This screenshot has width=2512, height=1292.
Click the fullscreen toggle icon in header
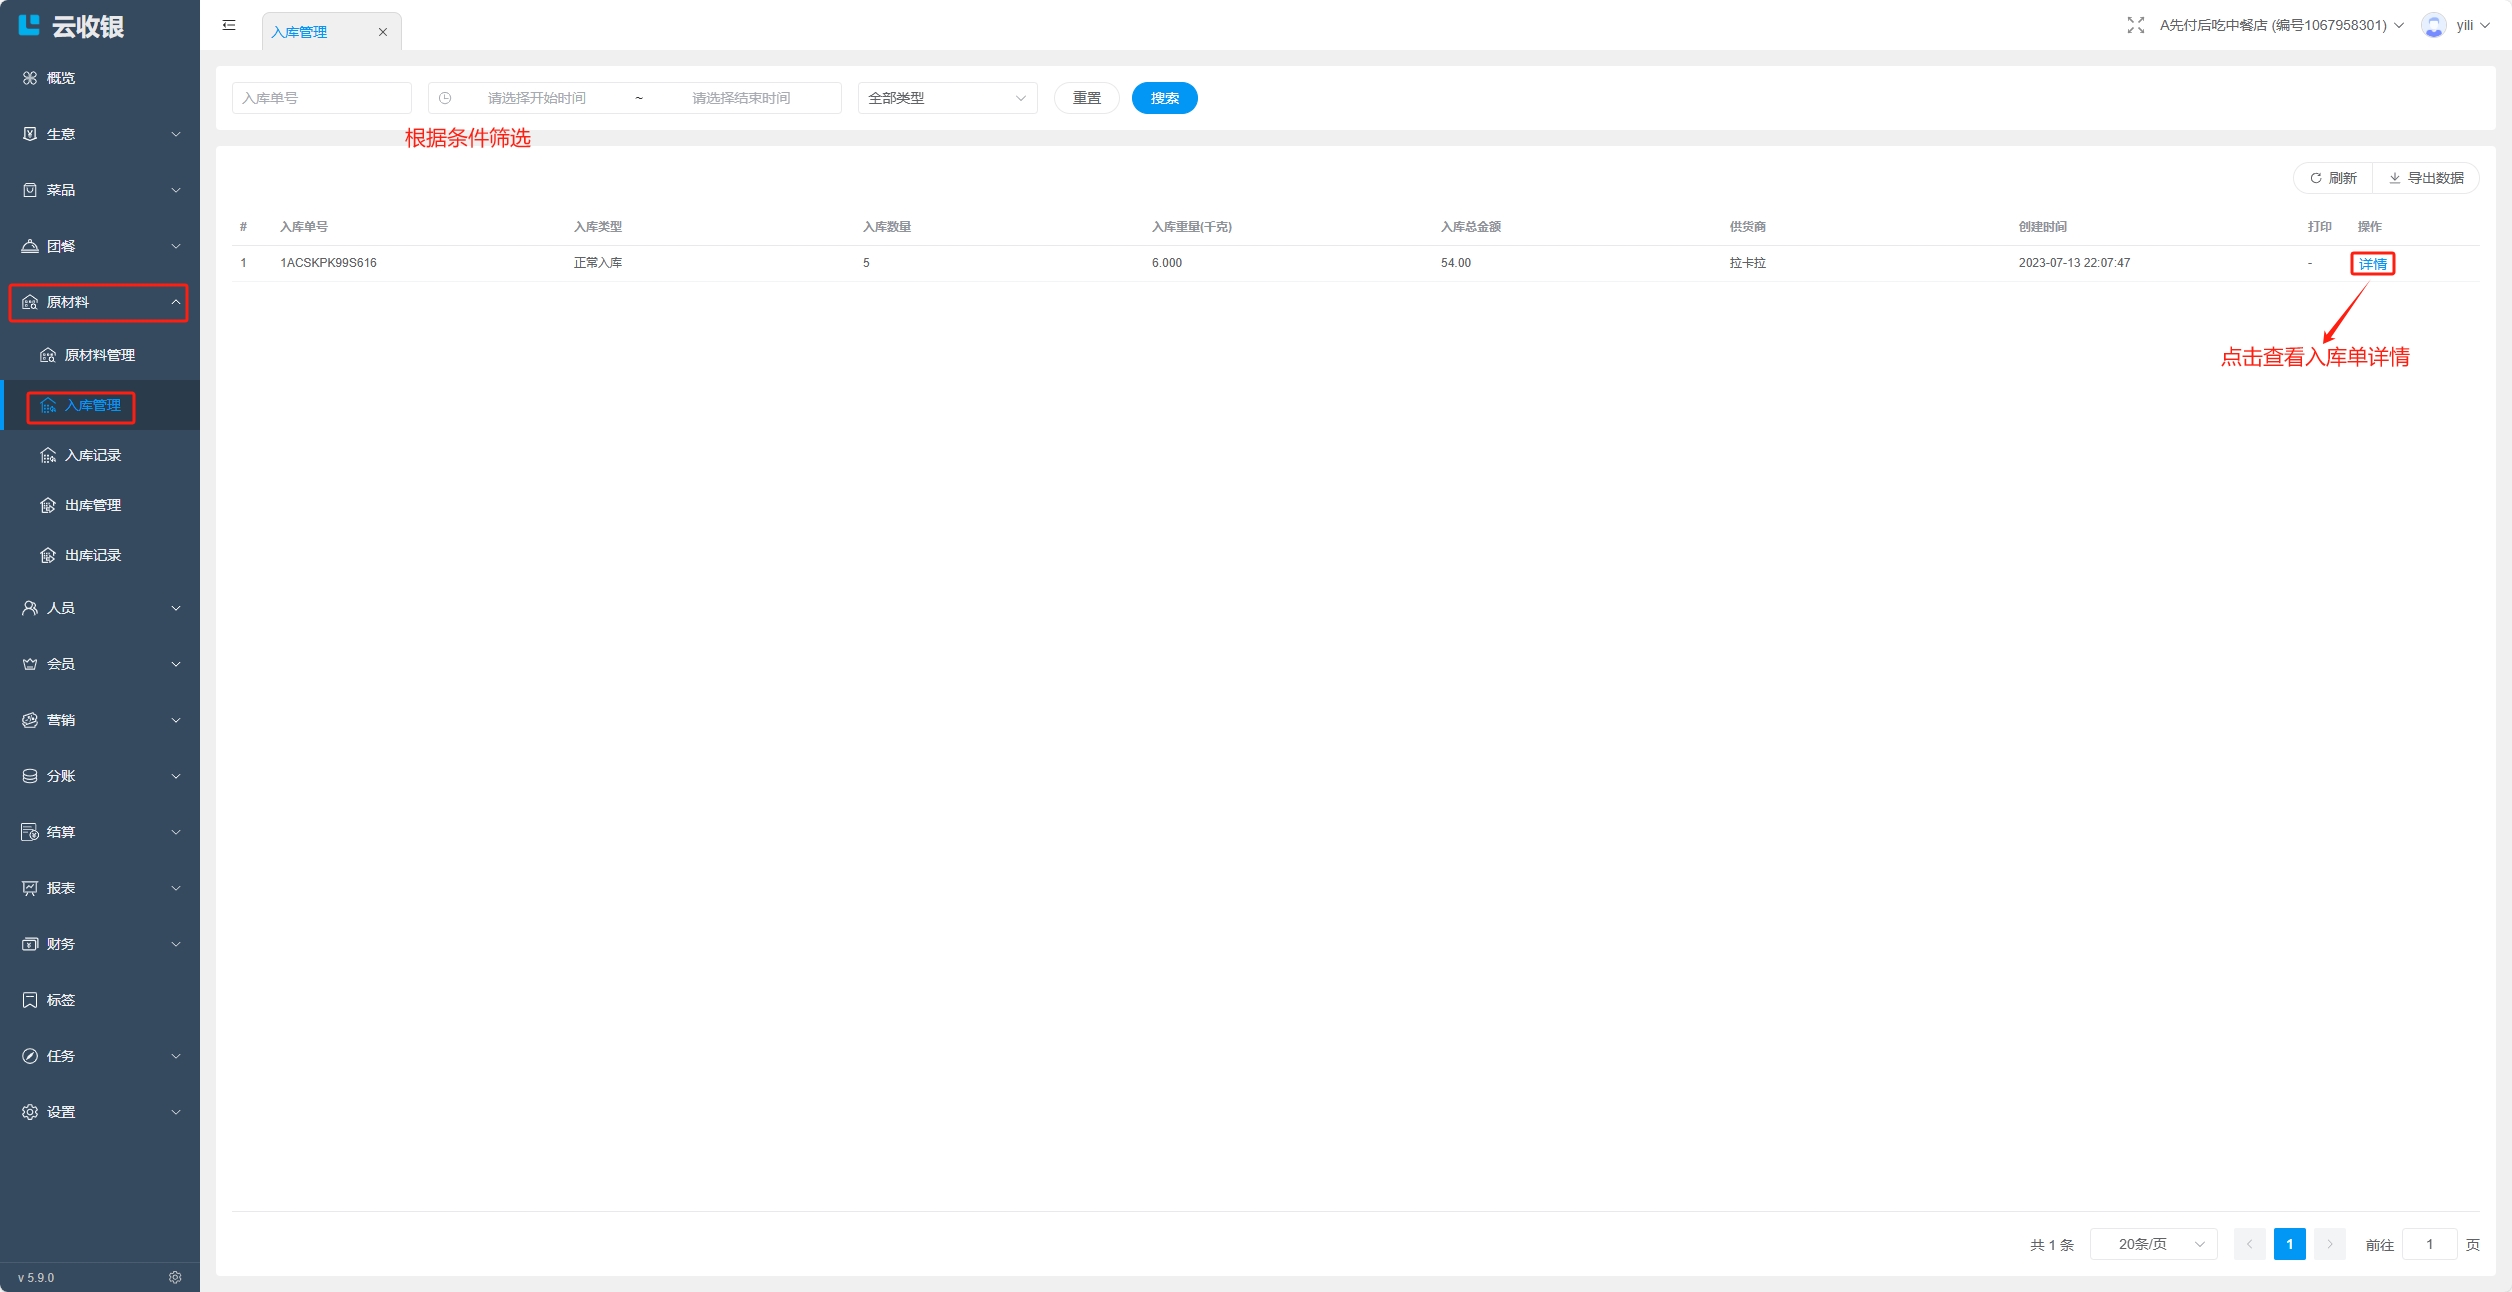[x=2135, y=25]
